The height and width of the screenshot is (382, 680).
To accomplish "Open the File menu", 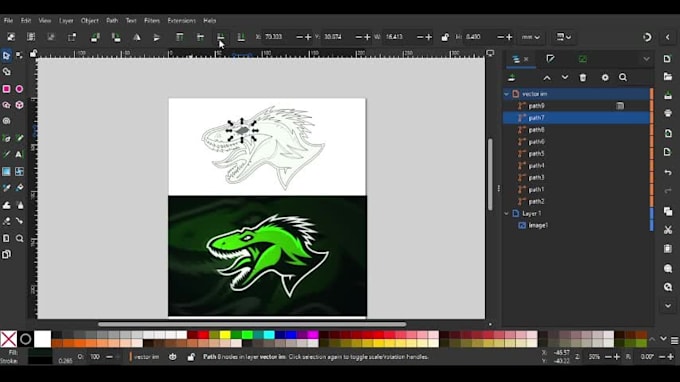I will tap(8, 20).
